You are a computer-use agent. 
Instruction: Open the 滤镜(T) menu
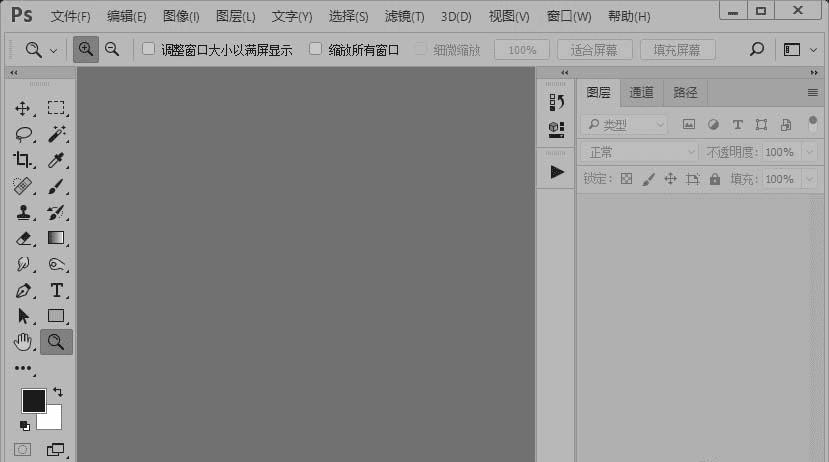tap(404, 16)
